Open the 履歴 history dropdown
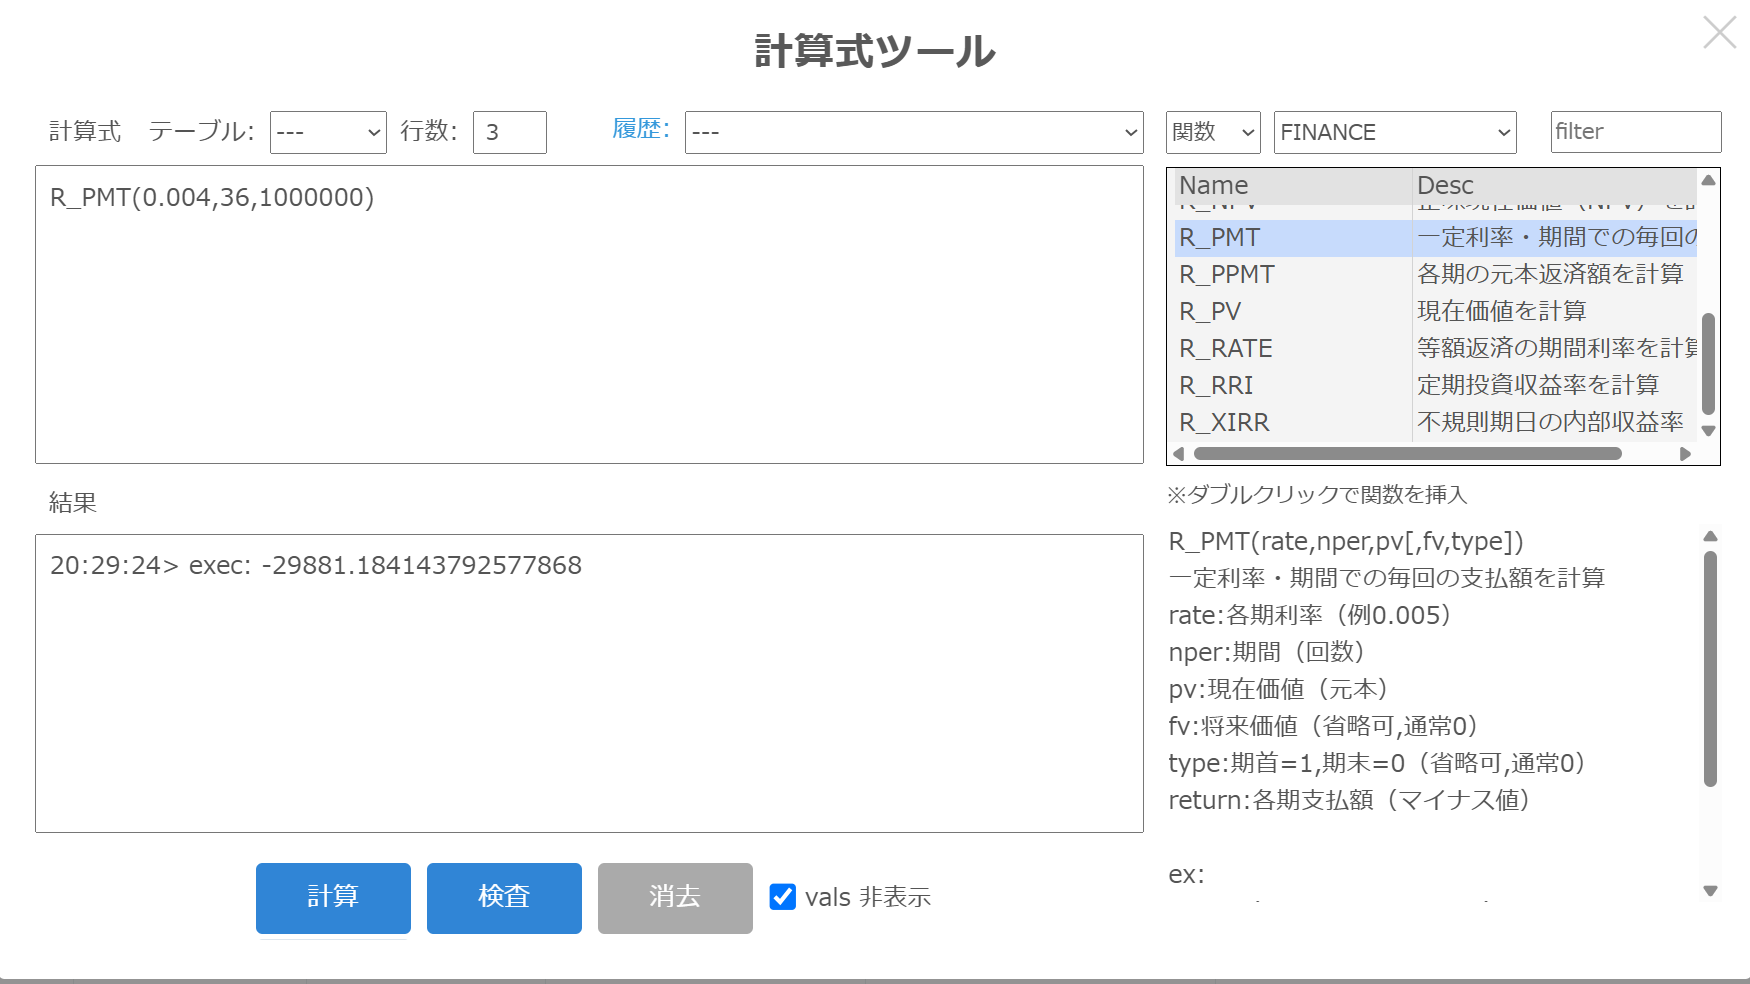The height and width of the screenshot is (984, 1750). [x=914, y=132]
